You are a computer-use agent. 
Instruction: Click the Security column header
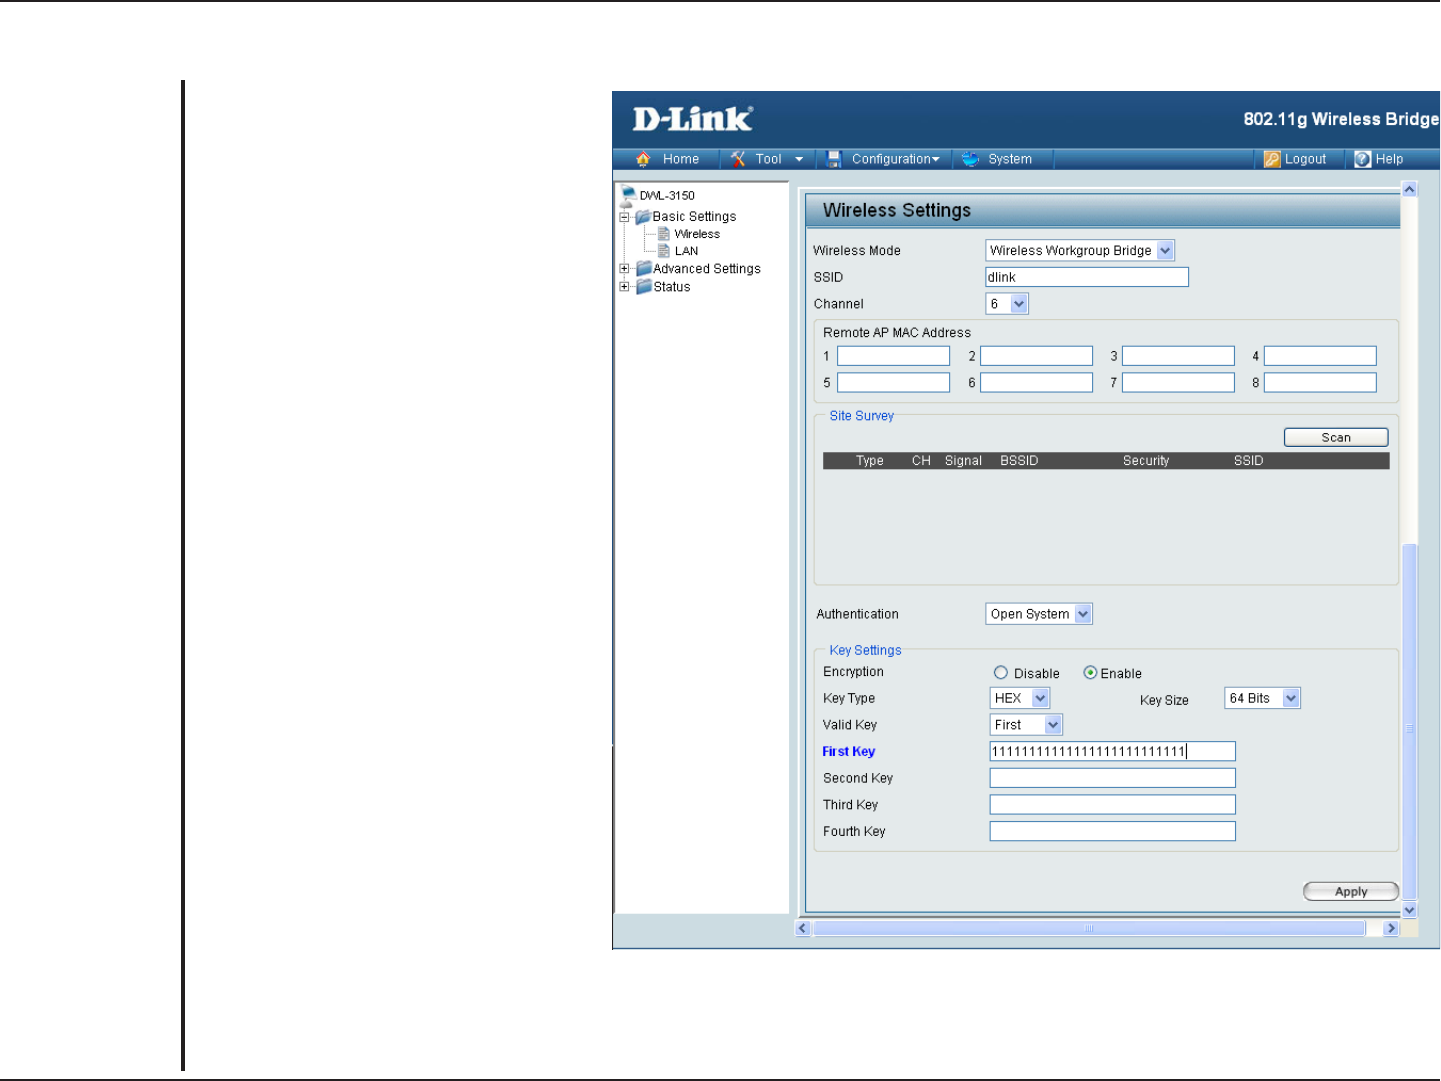[x=1146, y=461]
